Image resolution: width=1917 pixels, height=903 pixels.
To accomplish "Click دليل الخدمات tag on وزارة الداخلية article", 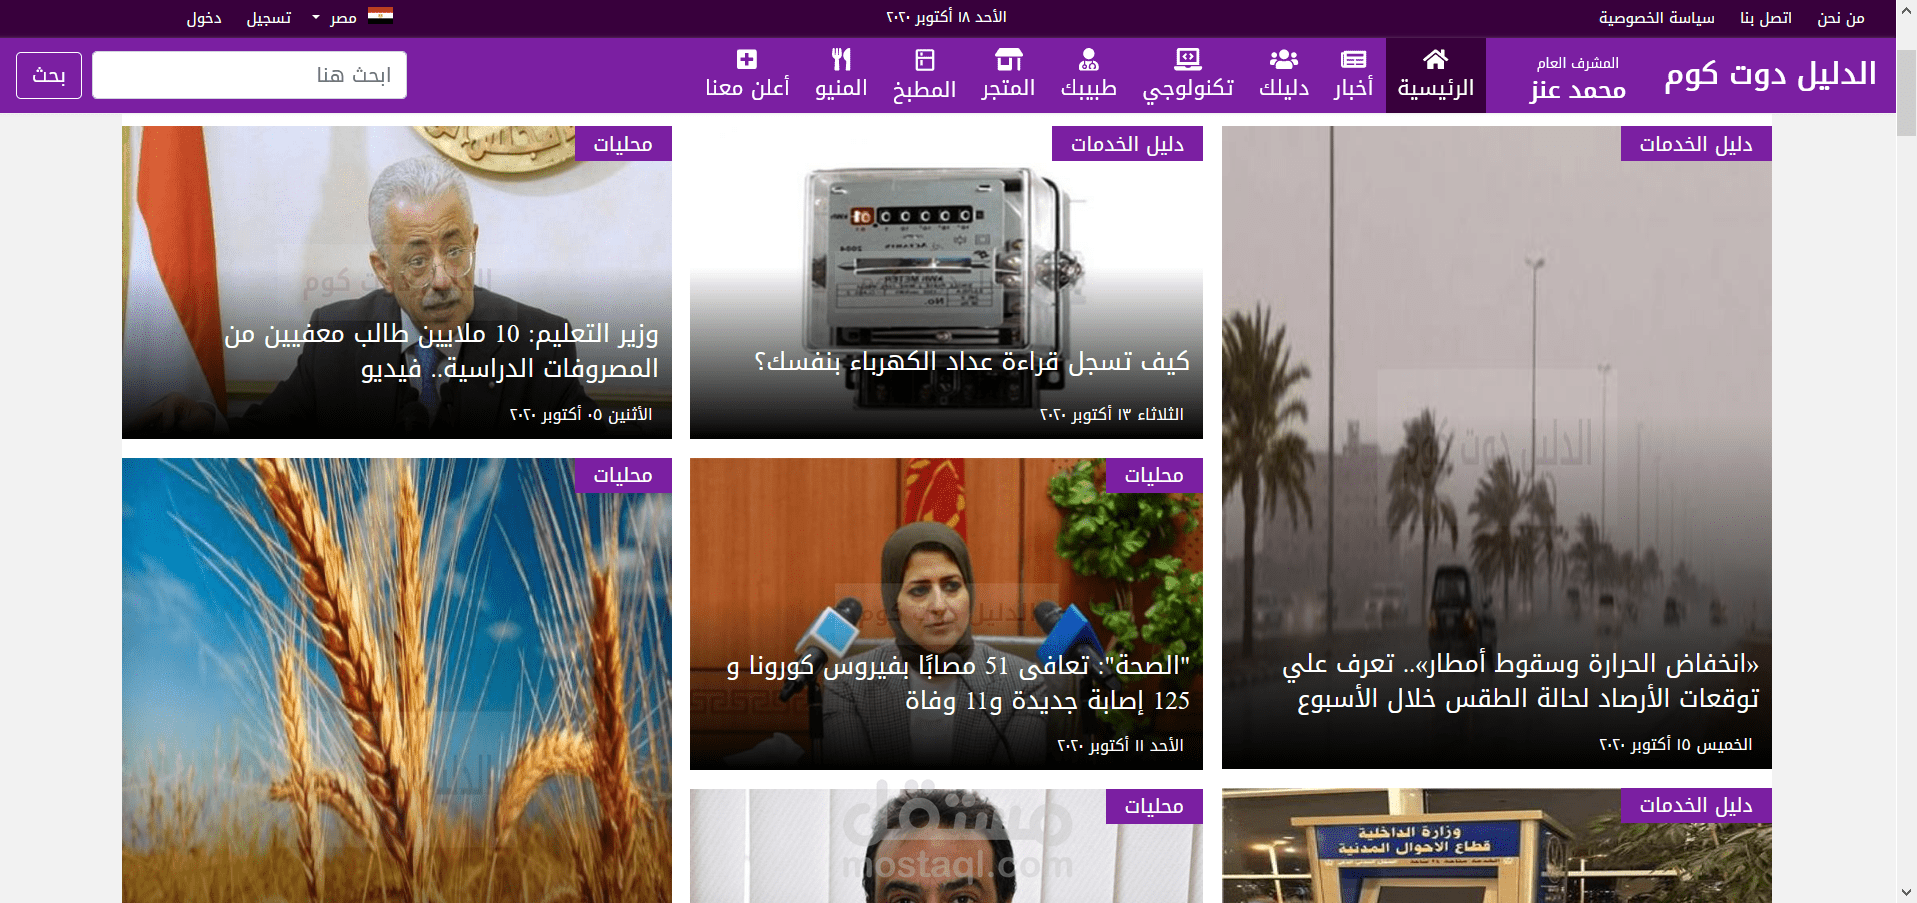I will point(1696,805).
